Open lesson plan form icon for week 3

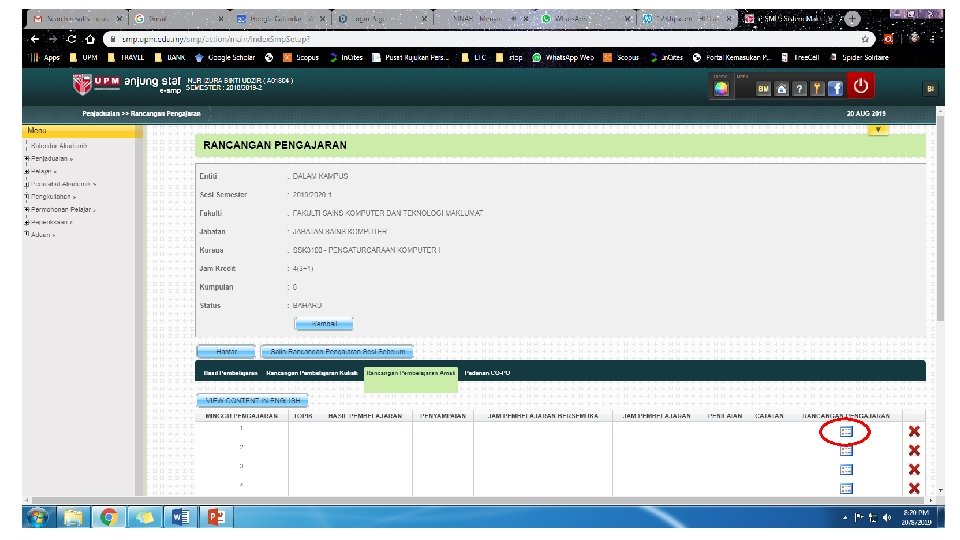coord(846,470)
